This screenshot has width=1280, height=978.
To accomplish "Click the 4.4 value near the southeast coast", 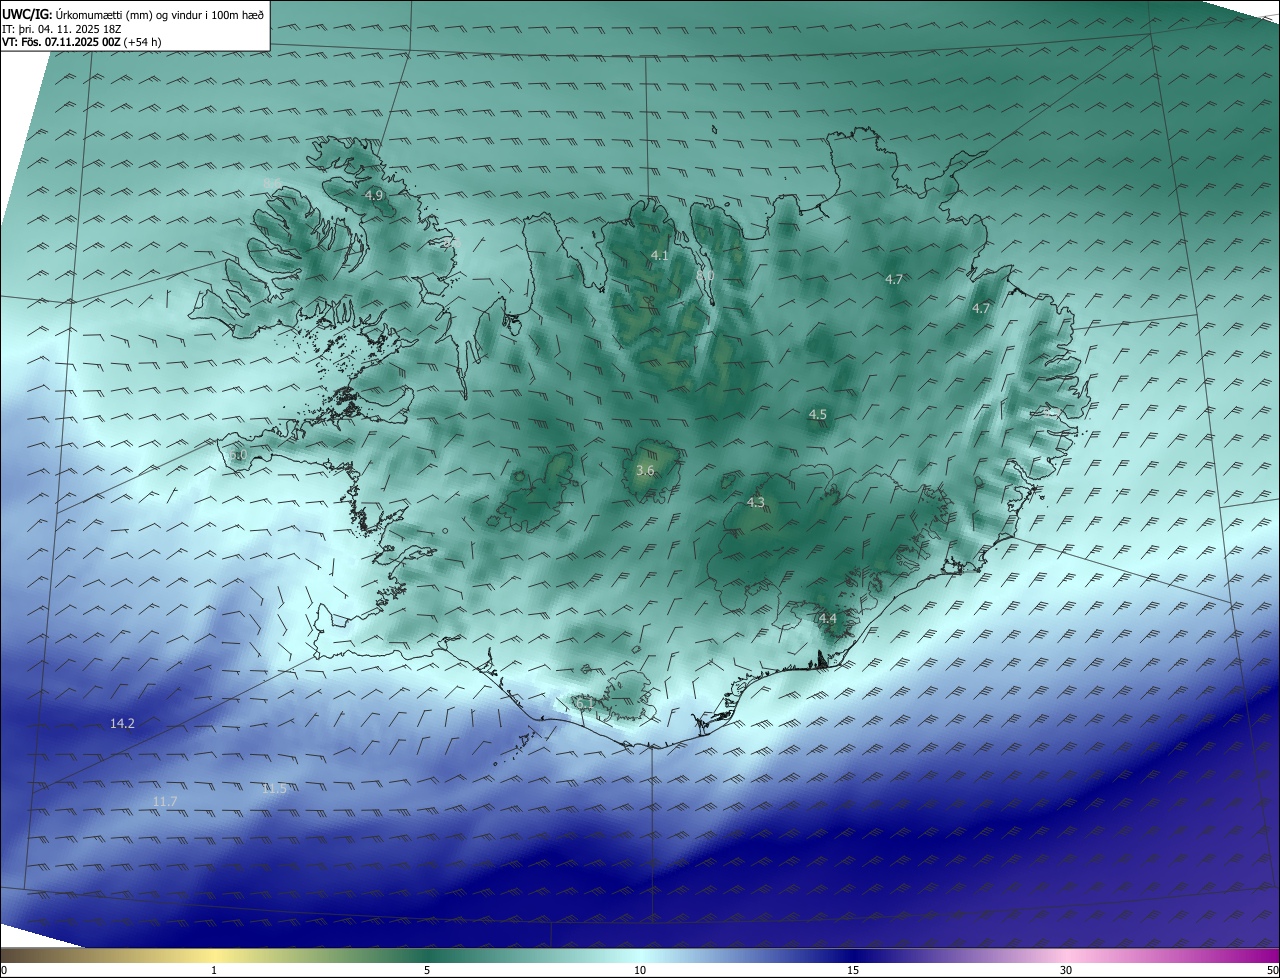I will (x=828, y=619).
